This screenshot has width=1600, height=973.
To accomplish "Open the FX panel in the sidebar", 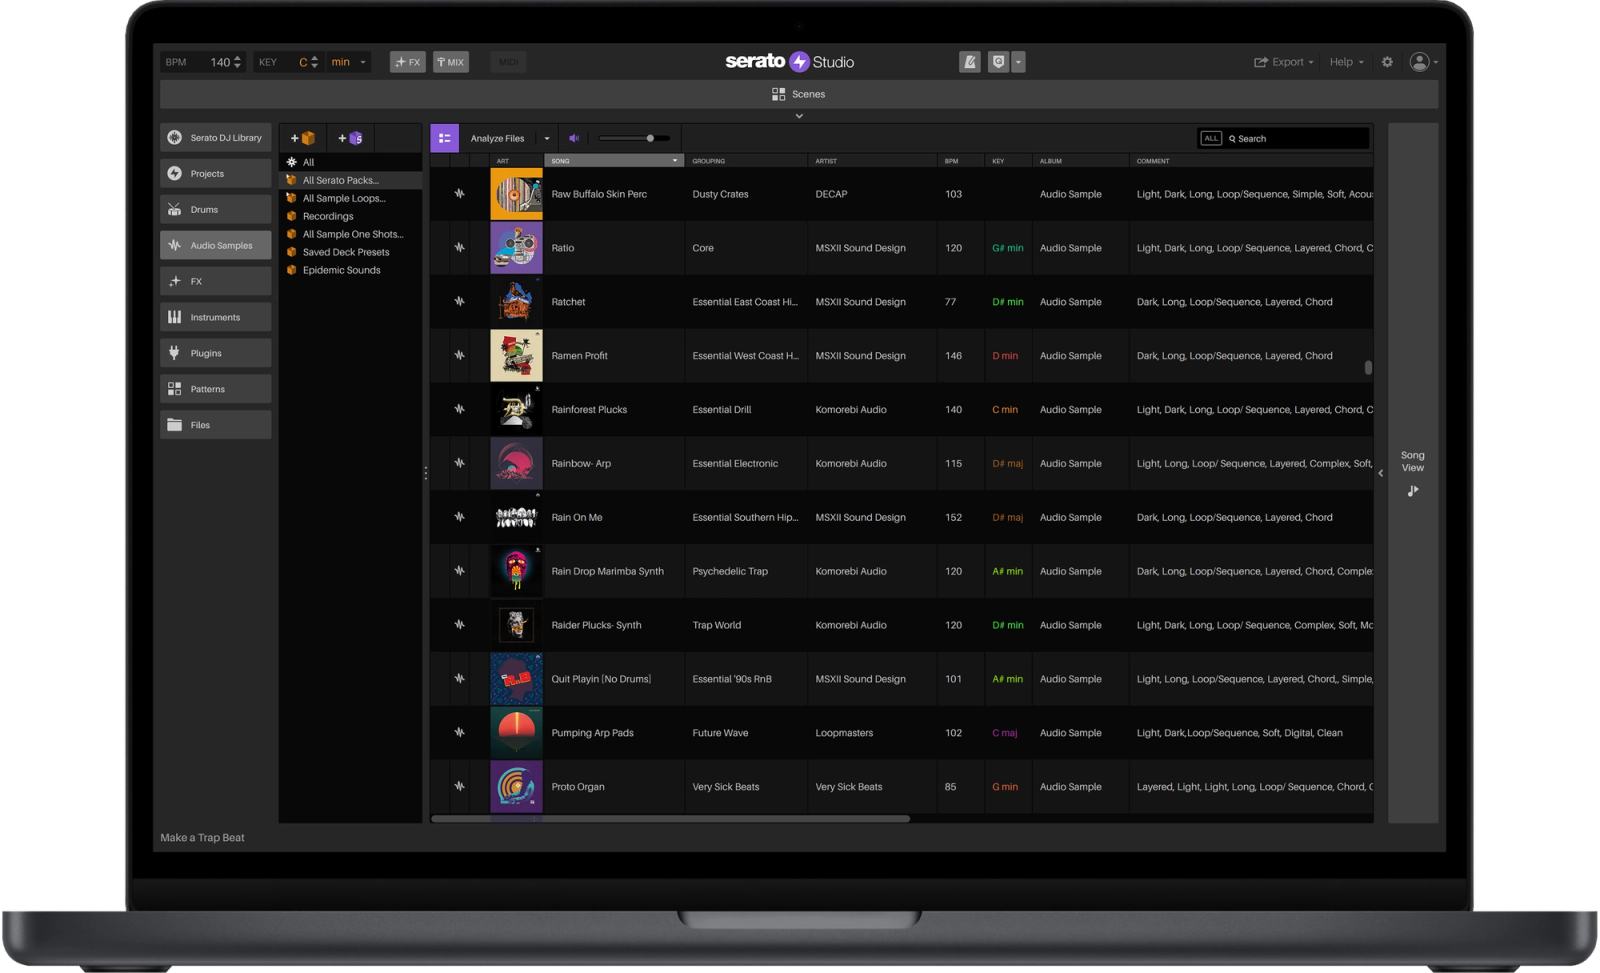I will tap(214, 280).
